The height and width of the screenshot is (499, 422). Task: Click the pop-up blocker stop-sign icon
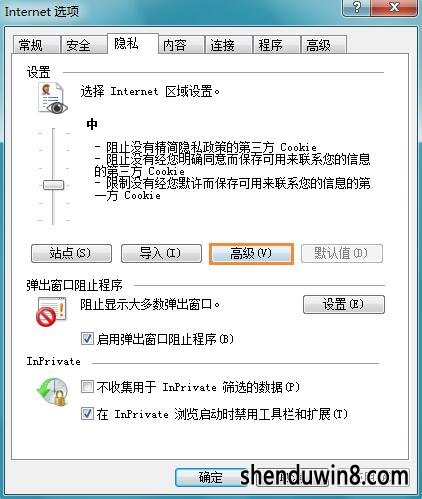pyautogui.click(x=52, y=312)
